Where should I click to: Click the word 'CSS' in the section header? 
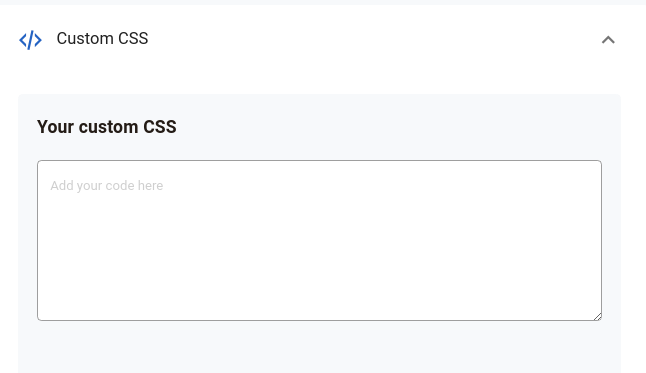click(133, 38)
